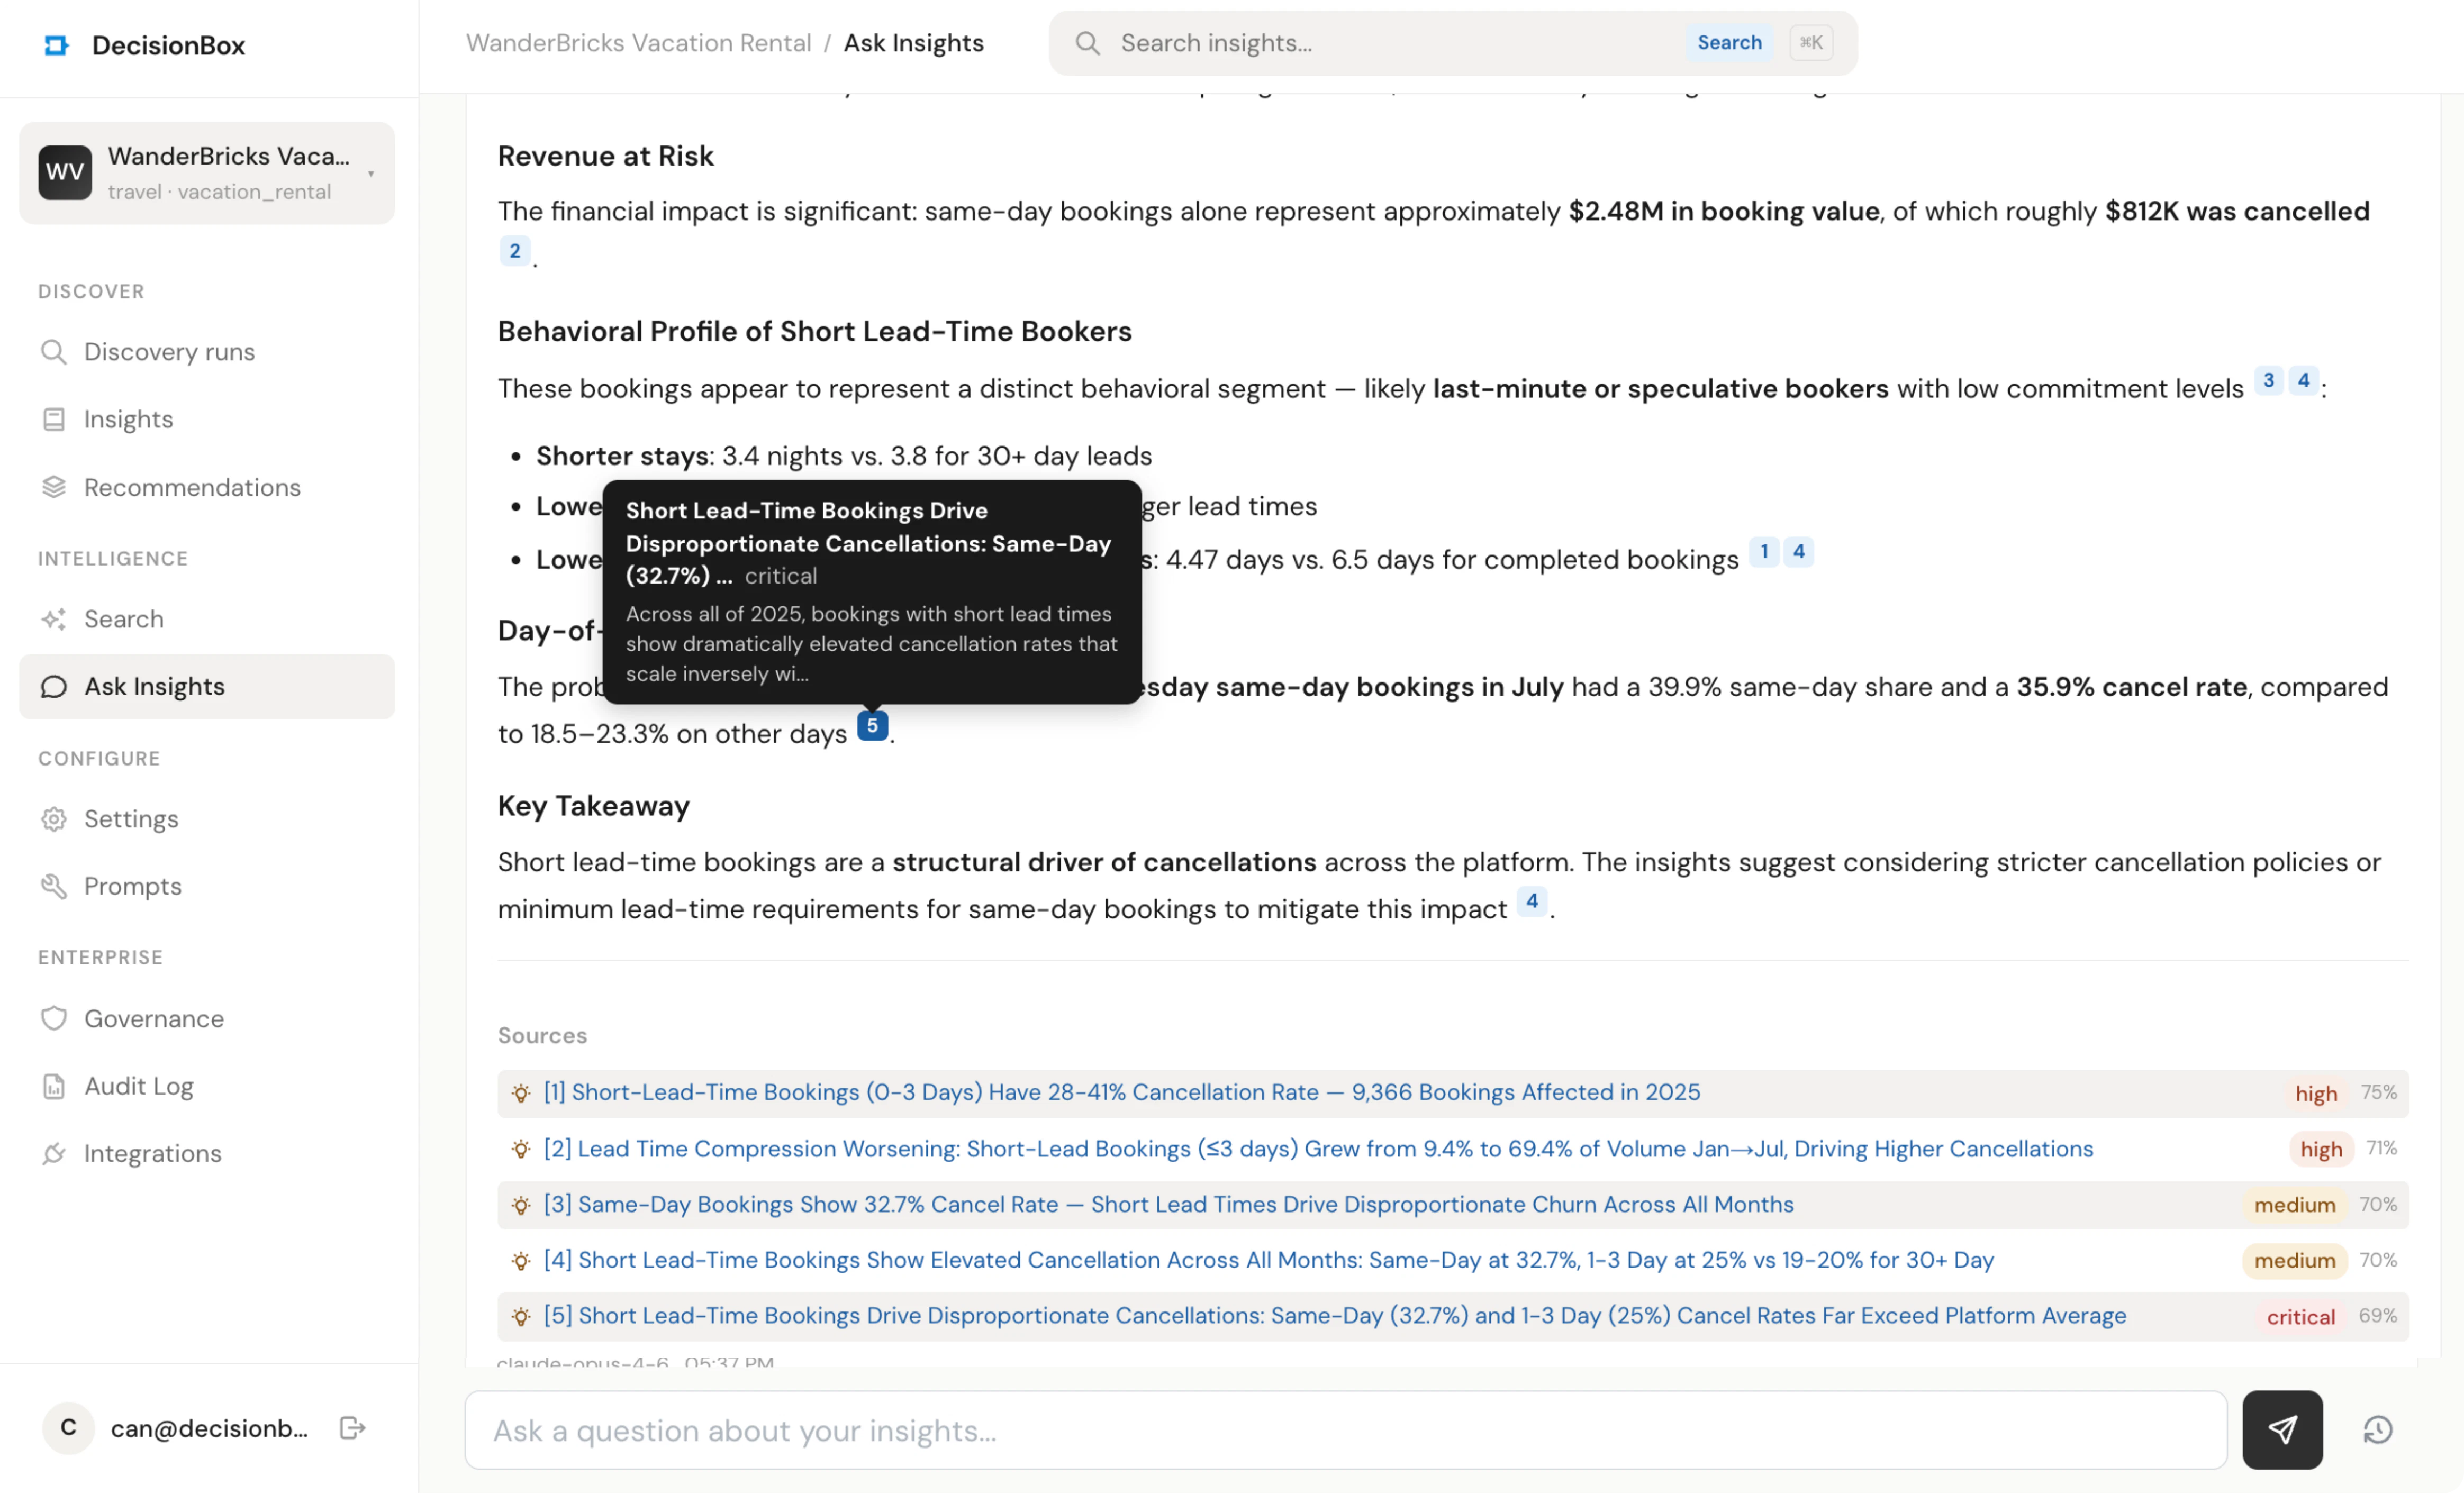Open chat history clock icon
Screen dimensions: 2464x1494
[x=2377, y=1430]
